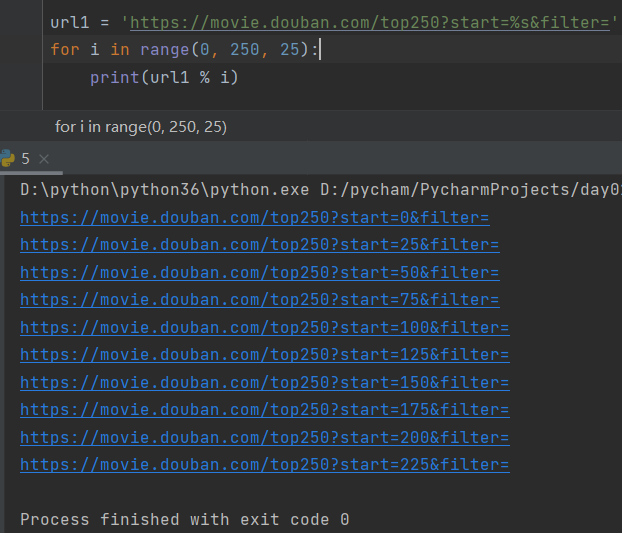Select the run tab labeled 5
The height and width of the screenshot is (533, 622).
25,159
